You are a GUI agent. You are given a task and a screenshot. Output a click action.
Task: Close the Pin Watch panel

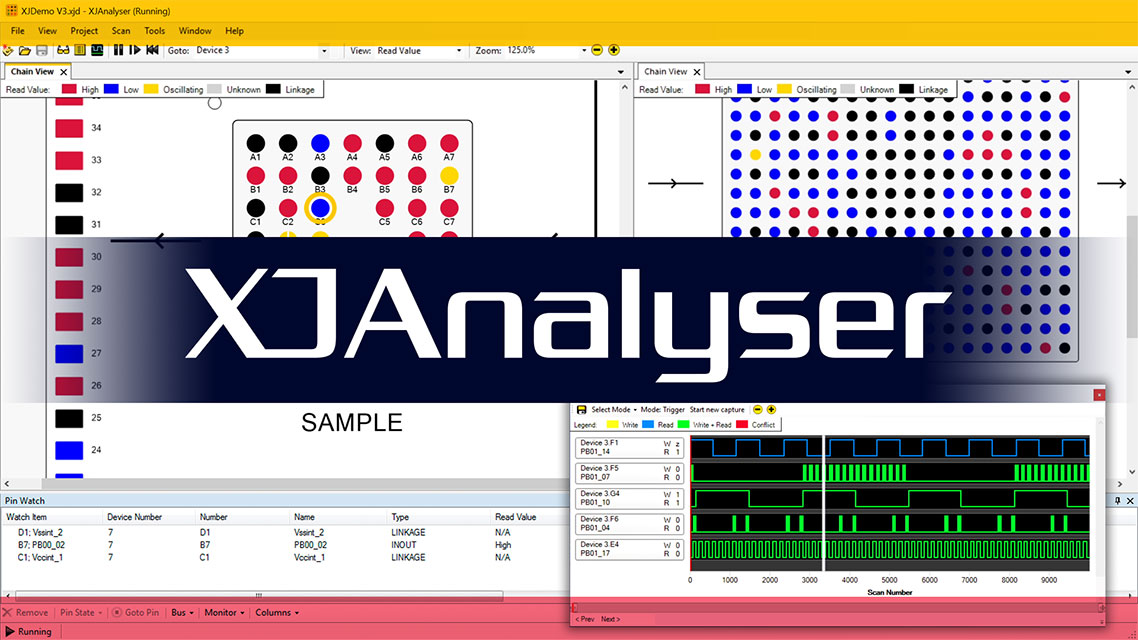[1130, 501]
